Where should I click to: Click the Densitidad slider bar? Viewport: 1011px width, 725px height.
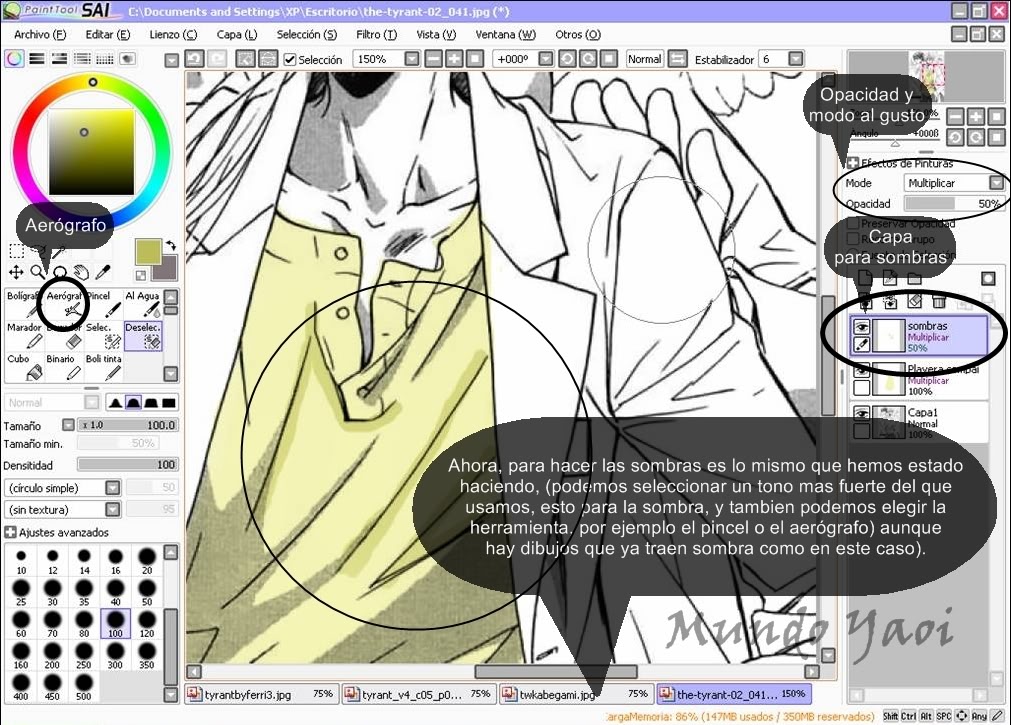point(128,464)
